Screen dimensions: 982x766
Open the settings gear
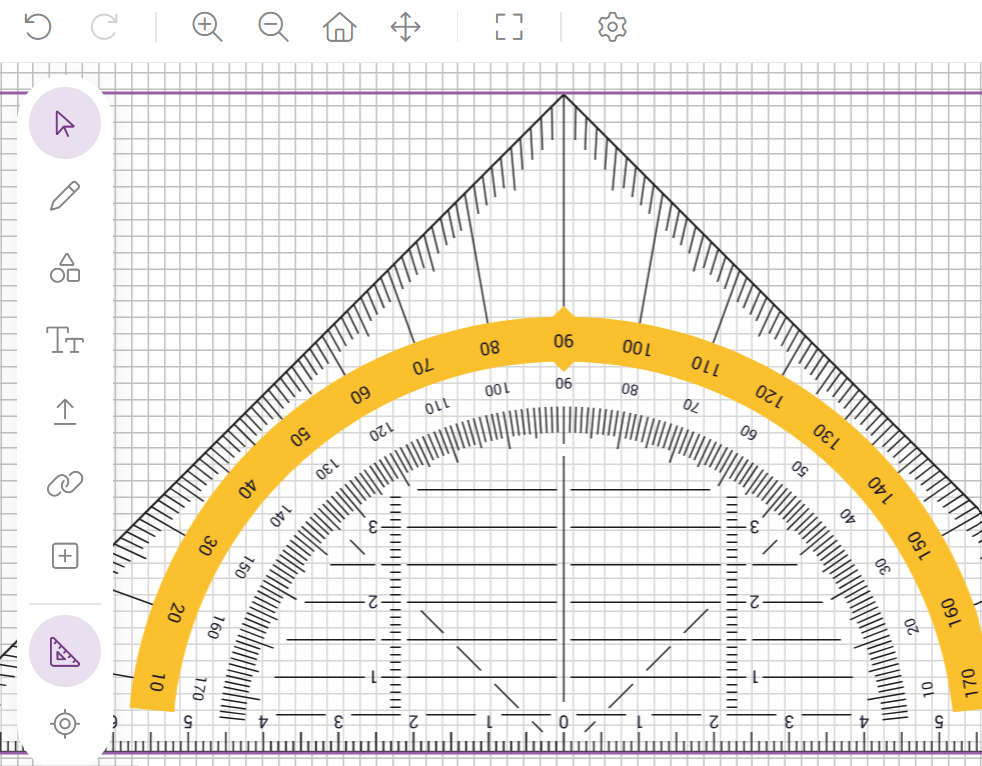[x=612, y=27]
